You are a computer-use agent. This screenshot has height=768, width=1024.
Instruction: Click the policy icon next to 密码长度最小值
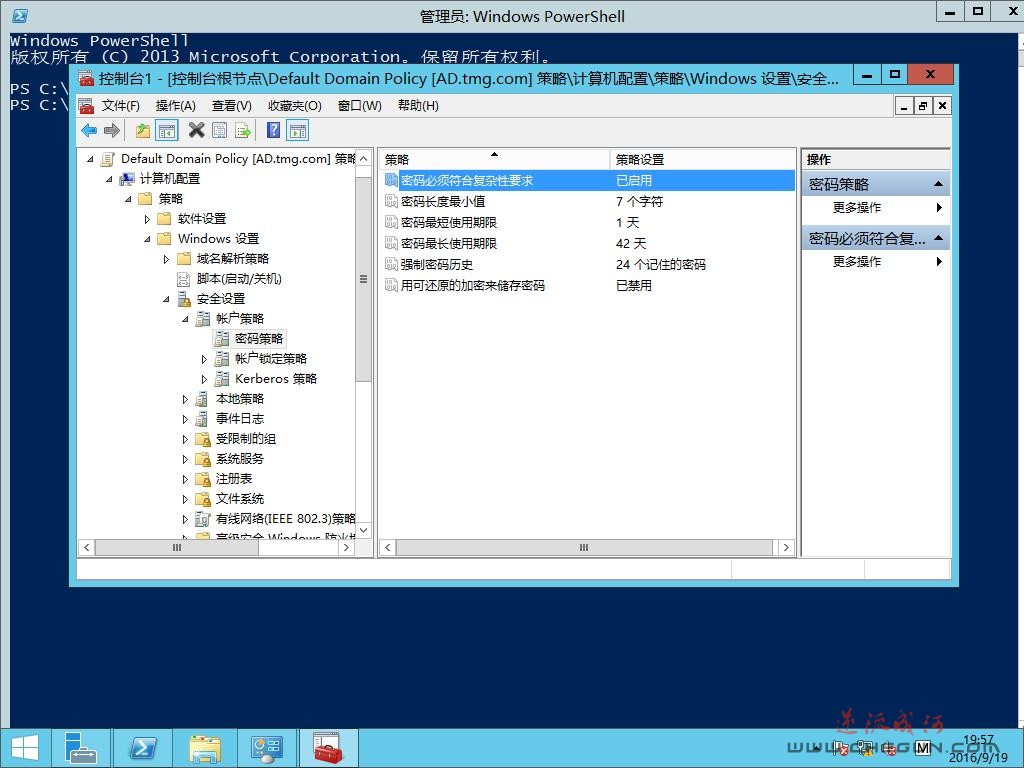[x=391, y=201]
